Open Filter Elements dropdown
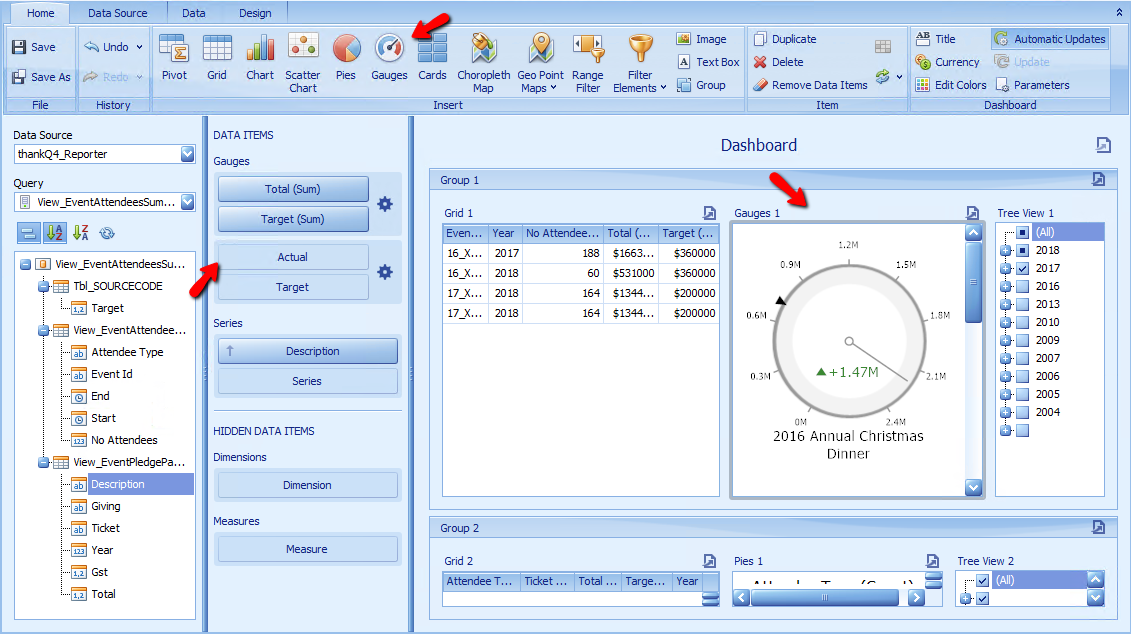1131x634 pixels. (x=664, y=88)
